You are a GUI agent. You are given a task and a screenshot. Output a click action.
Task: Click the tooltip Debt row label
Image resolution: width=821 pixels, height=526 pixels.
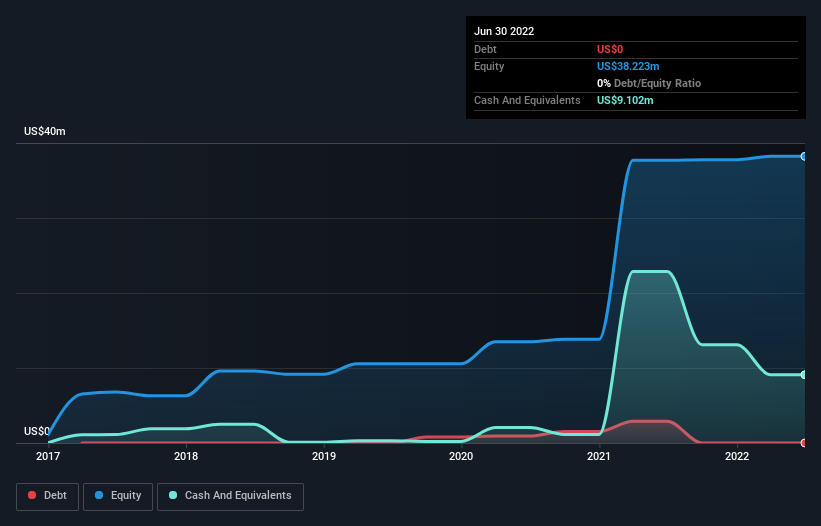[485, 49]
